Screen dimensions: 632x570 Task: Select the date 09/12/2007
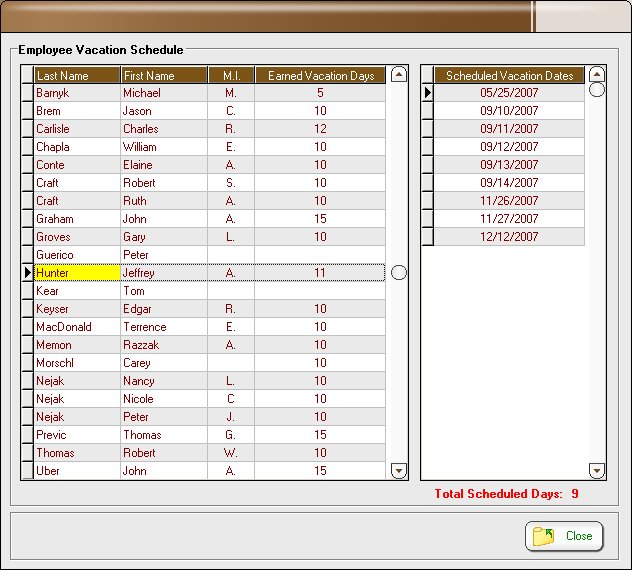tap(509, 147)
